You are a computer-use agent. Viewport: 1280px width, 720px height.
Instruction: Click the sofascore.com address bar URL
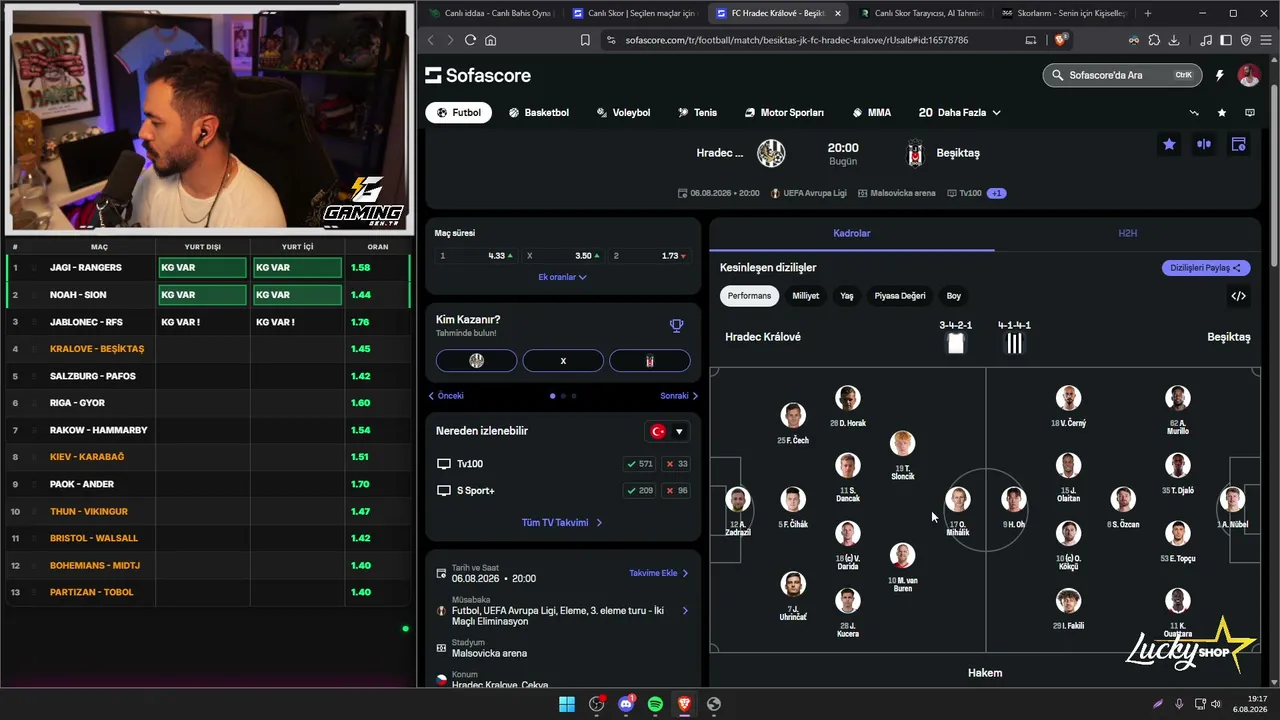(797, 40)
